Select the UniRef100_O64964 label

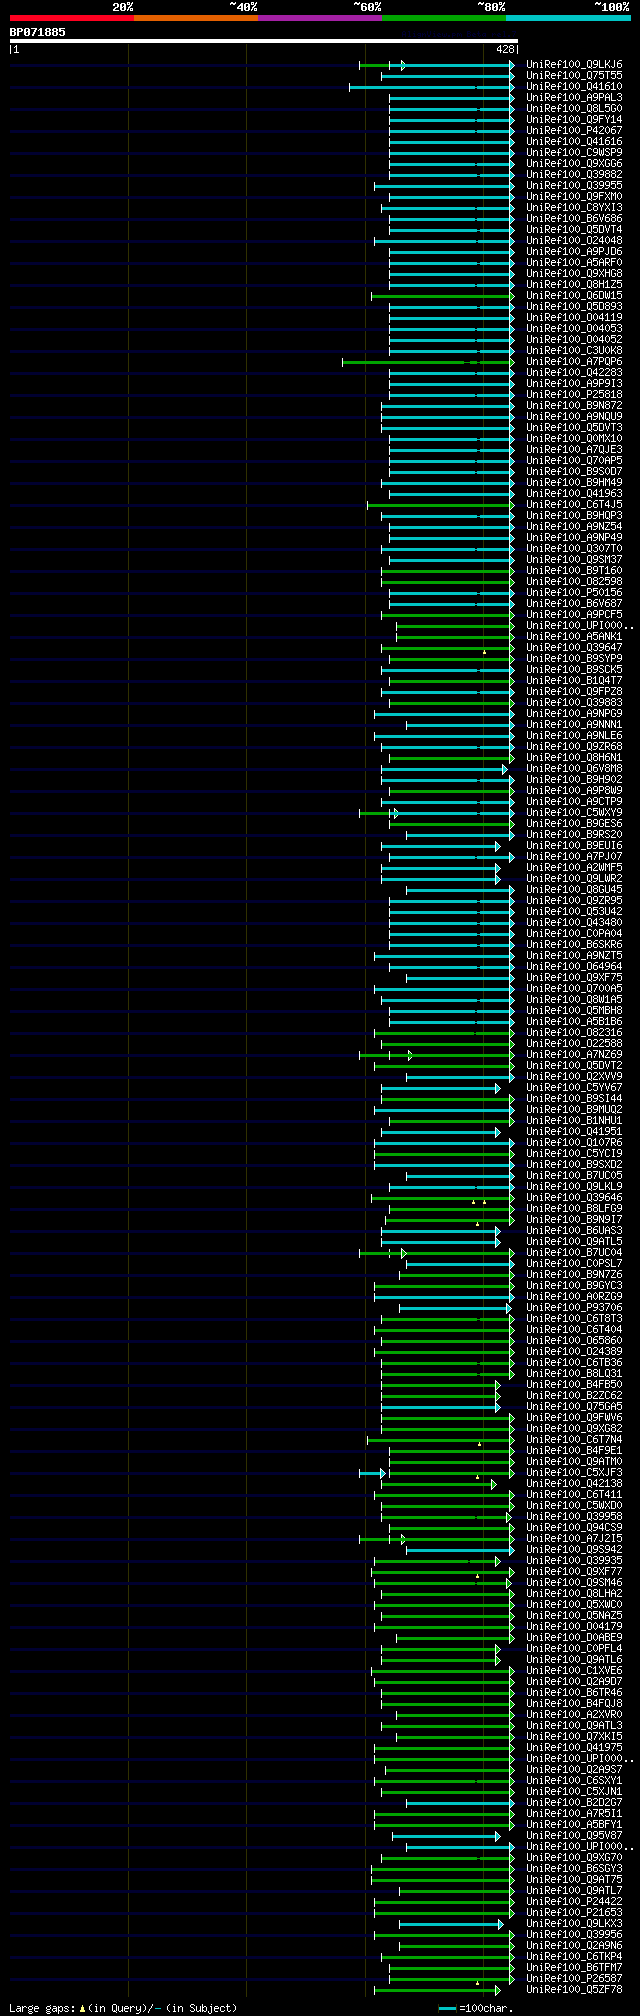point(574,966)
